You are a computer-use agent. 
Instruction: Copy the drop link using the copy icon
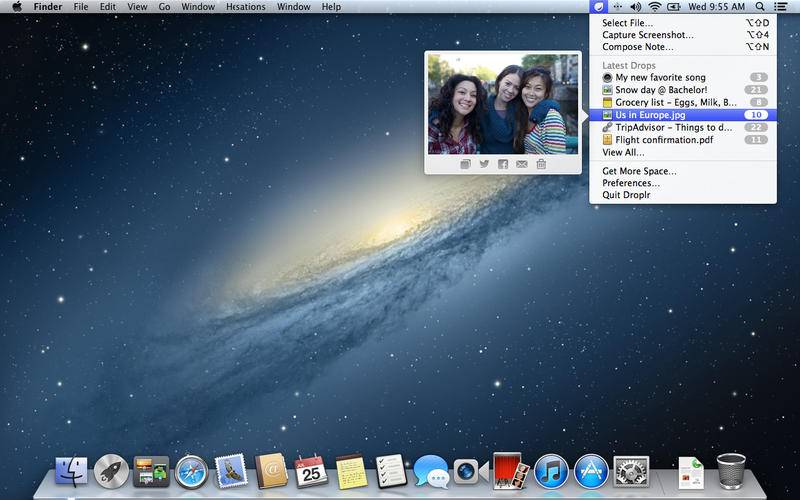(x=466, y=164)
